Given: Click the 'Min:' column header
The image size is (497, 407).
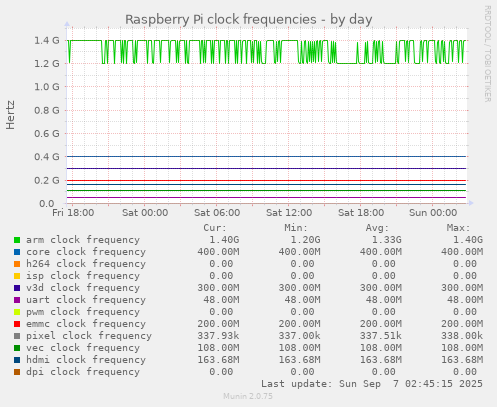Looking at the screenshot, I should 296,228.
